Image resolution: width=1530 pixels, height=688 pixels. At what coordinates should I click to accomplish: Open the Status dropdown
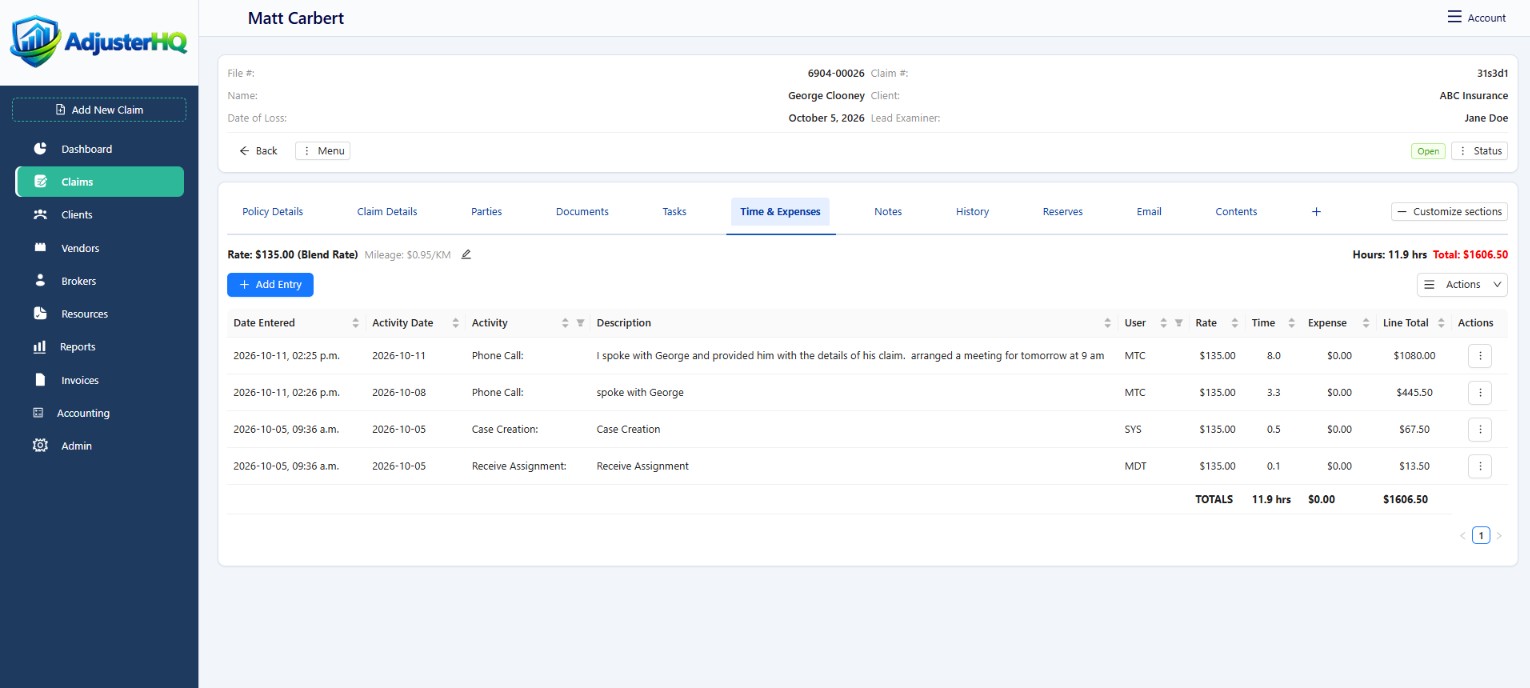[x=1479, y=151]
